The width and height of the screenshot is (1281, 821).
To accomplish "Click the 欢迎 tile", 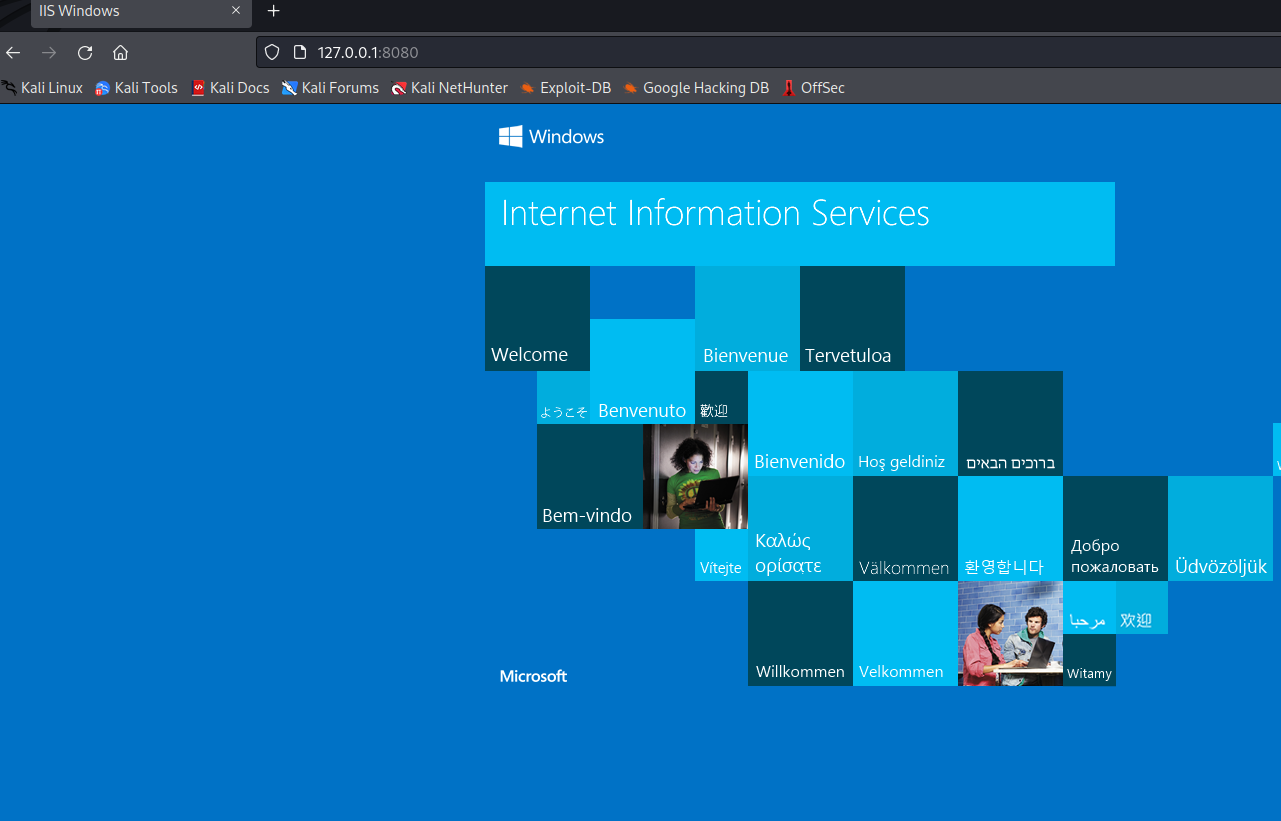I will coord(1142,608).
